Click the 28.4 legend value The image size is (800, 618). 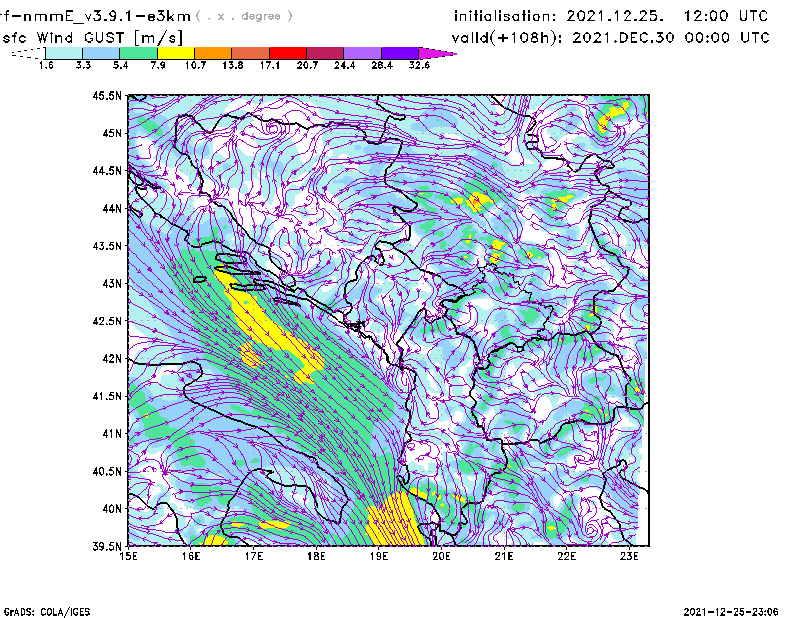tap(382, 65)
